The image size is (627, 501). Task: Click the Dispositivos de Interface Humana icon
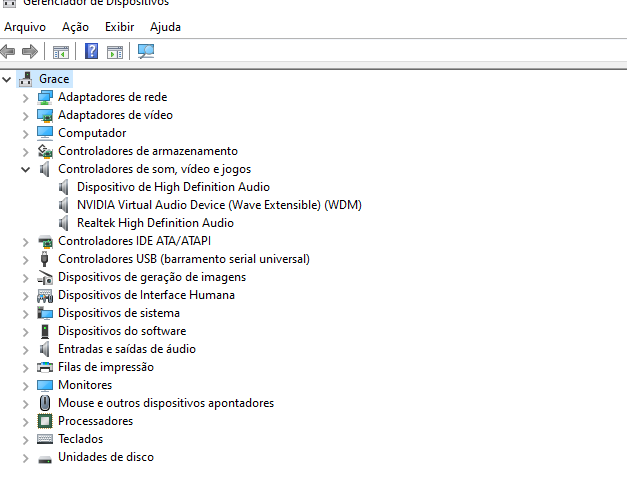[45, 295]
